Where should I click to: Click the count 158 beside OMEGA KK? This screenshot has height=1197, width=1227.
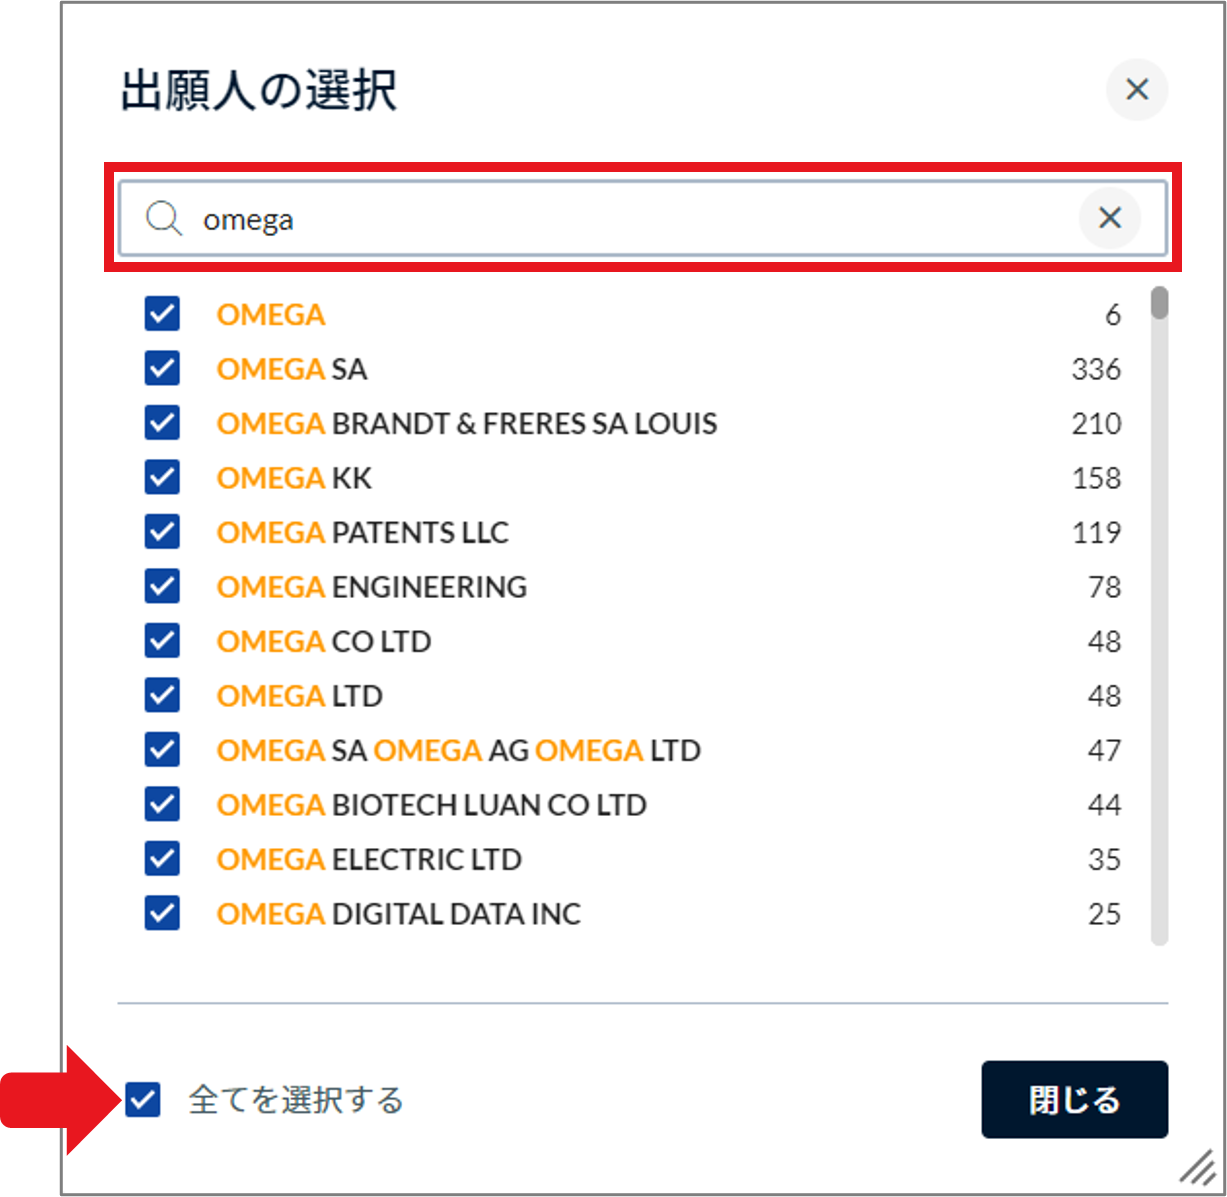point(1096,478)
